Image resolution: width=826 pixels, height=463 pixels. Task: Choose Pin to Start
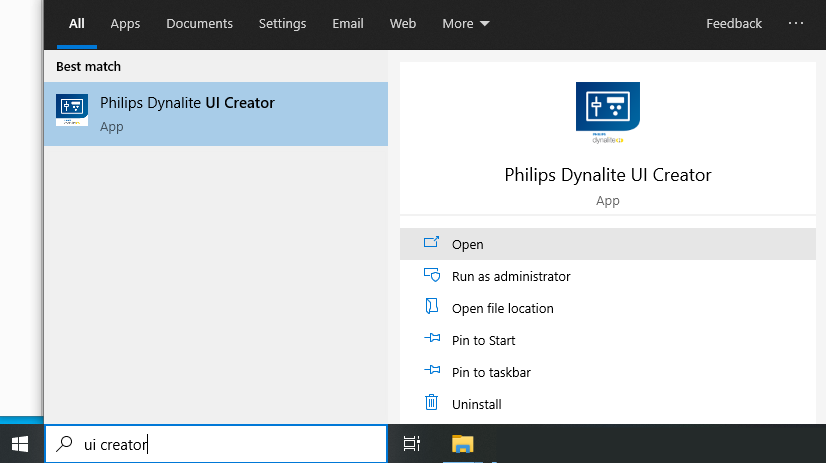[x=608, y=340]
